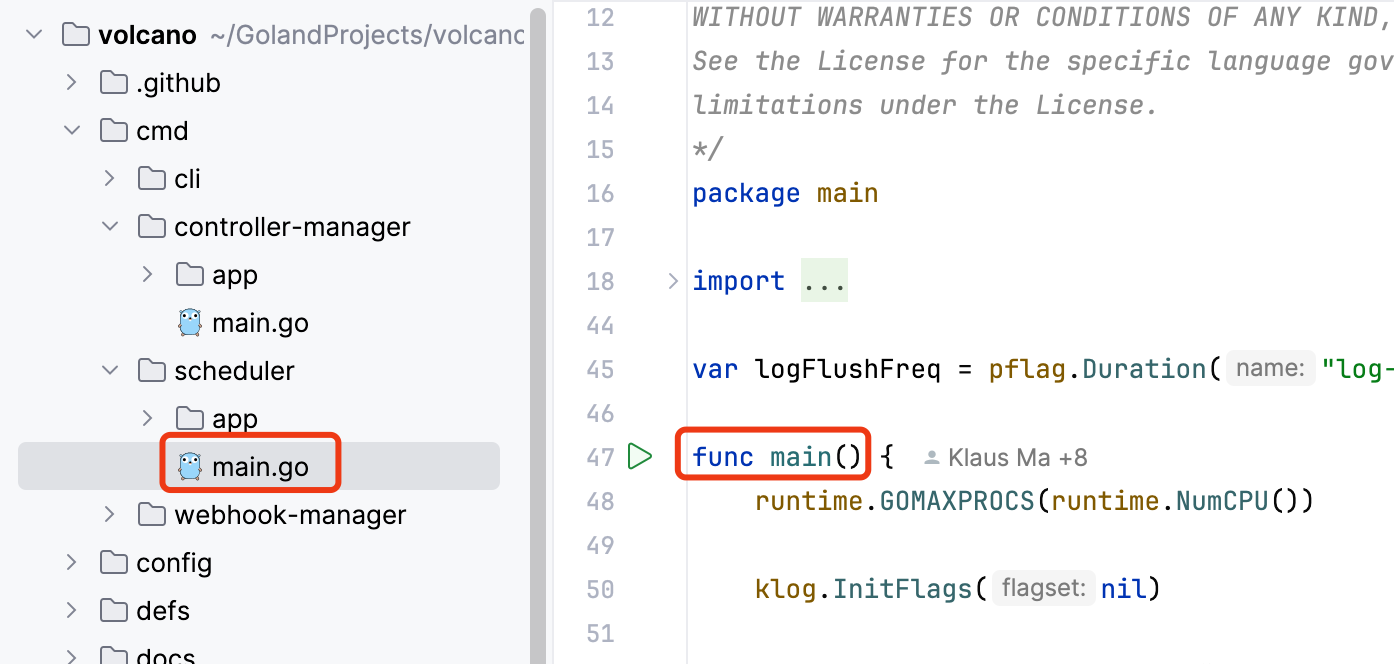The height and width of the screenshot is (664, 1394).
Task: Click the gopher icon on scheduler main.go
Action: point(190,465)
